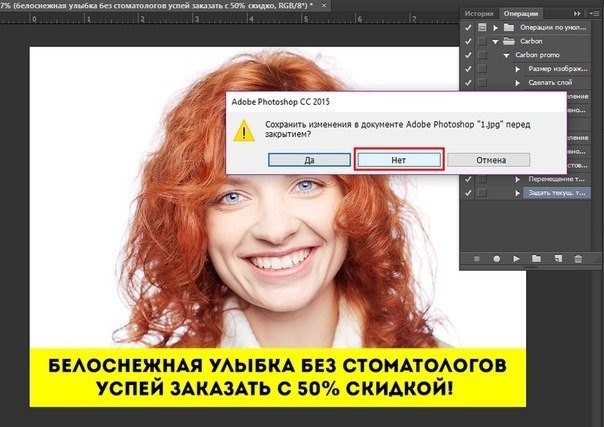Toggle the dialog icon for Операции по умол…
604x427 pixels.
point(482,27)
